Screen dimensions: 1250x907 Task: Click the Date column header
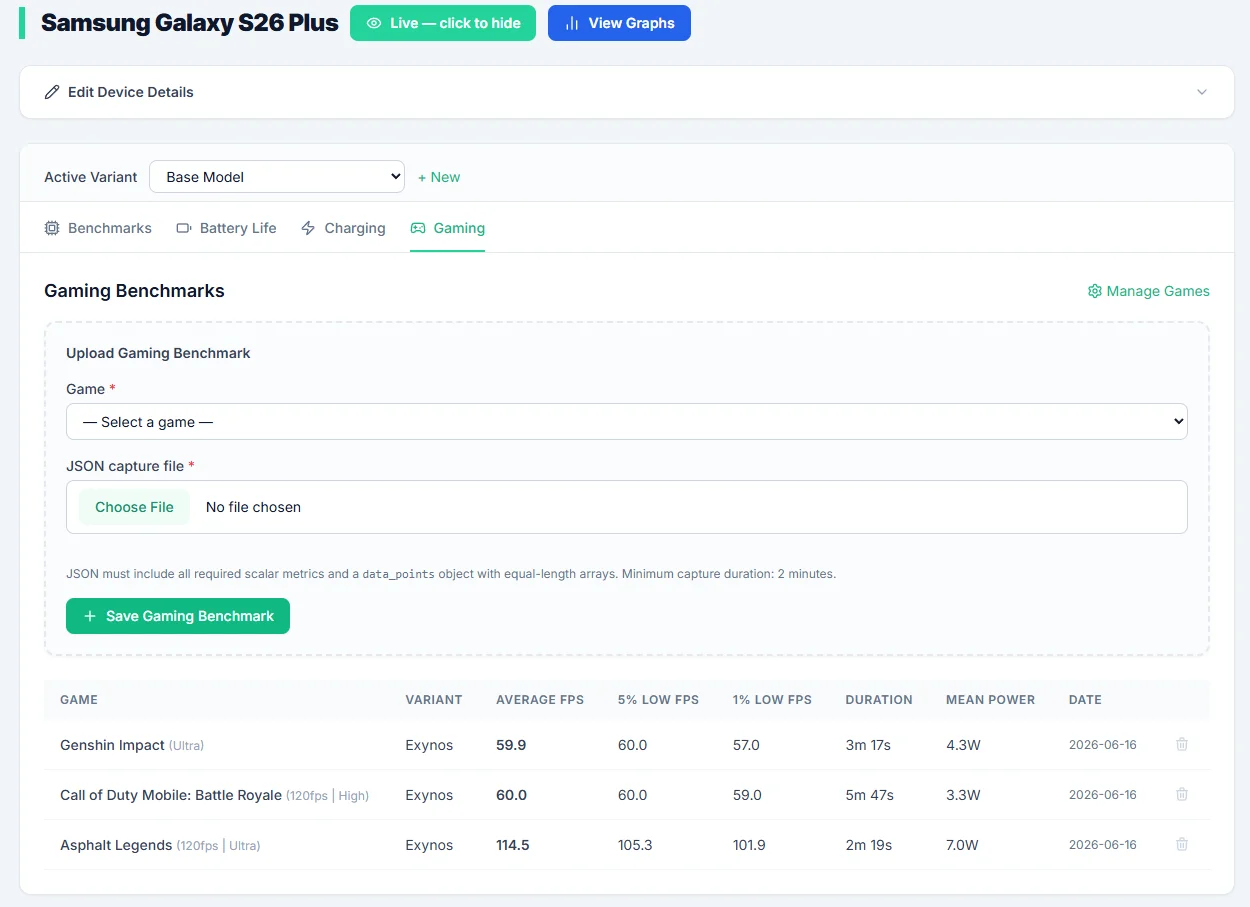1085,700
